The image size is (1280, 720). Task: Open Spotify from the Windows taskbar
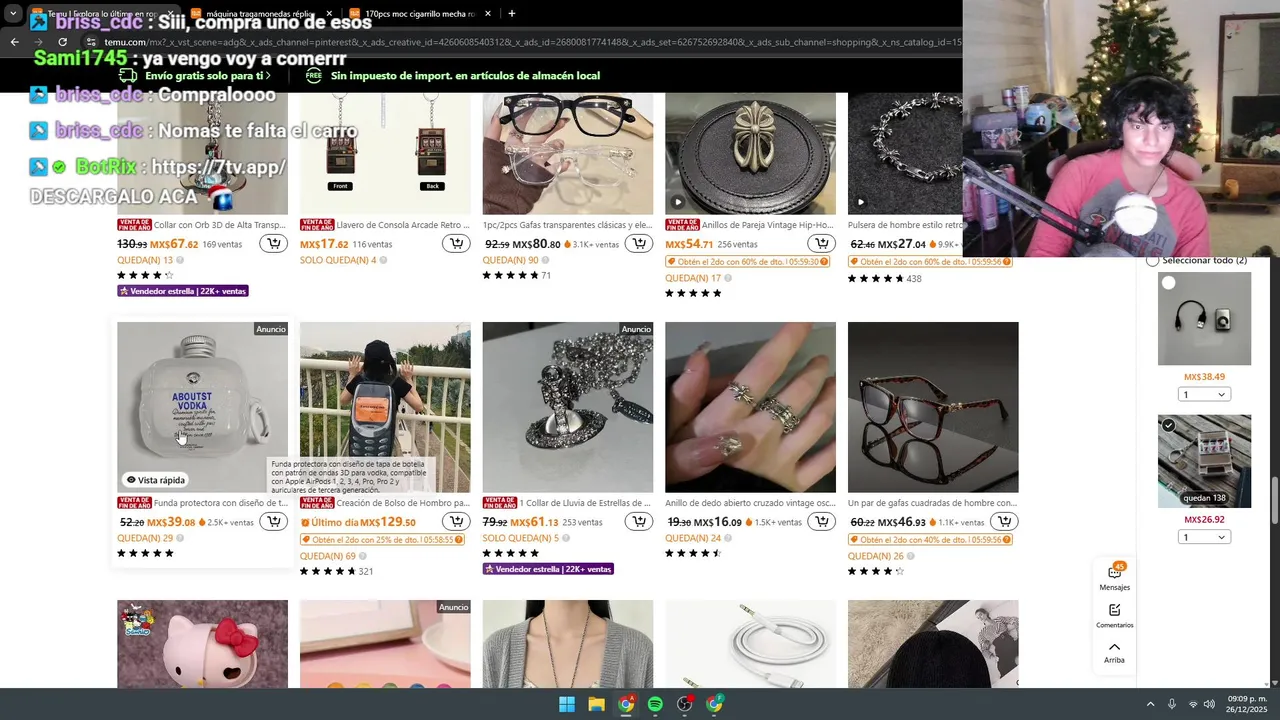click(655, 704)
